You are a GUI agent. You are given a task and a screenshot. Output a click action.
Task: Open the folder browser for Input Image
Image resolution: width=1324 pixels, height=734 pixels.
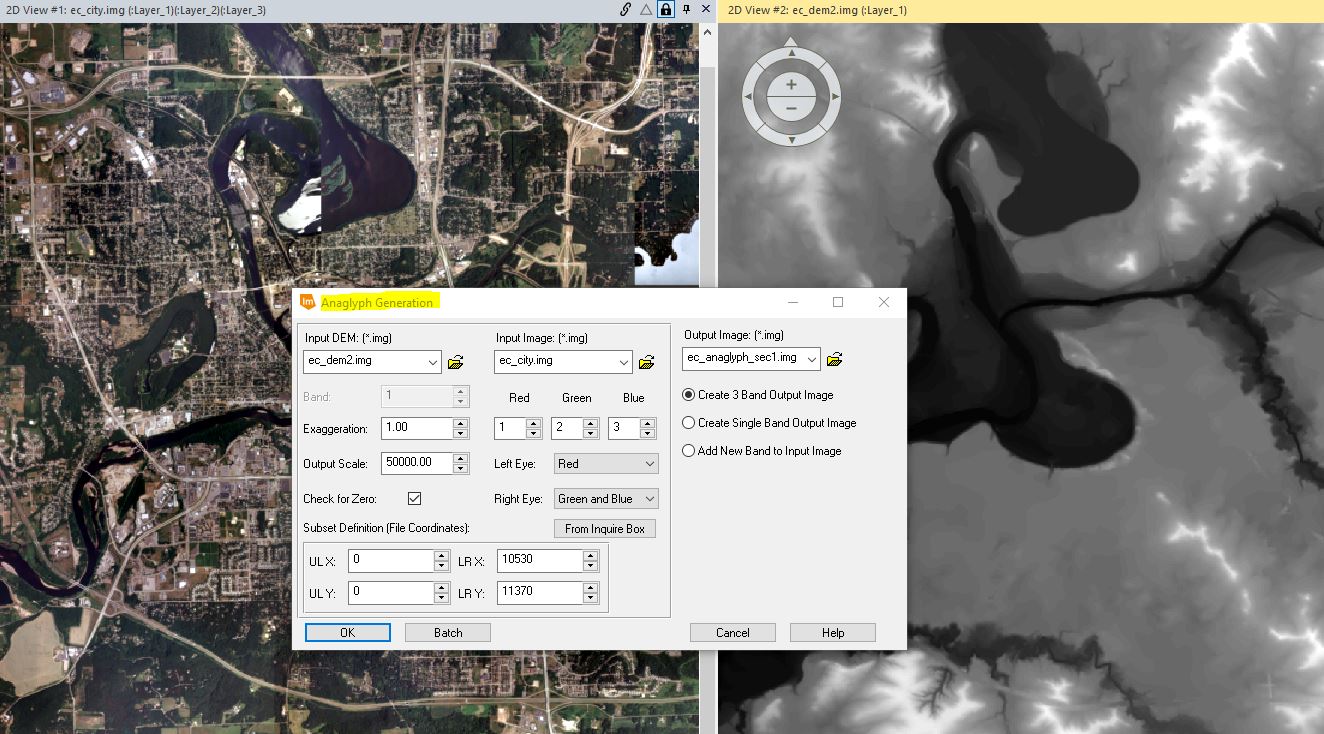point(647,362)
